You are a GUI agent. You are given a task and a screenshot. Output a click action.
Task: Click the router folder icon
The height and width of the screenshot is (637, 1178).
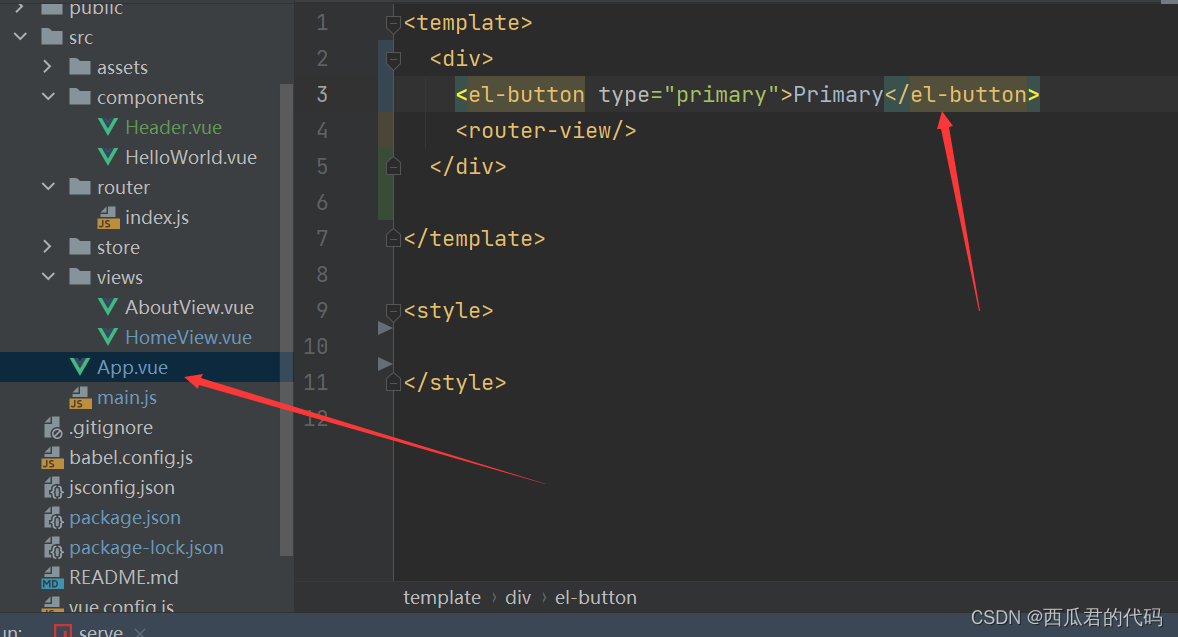click(80, 187)
